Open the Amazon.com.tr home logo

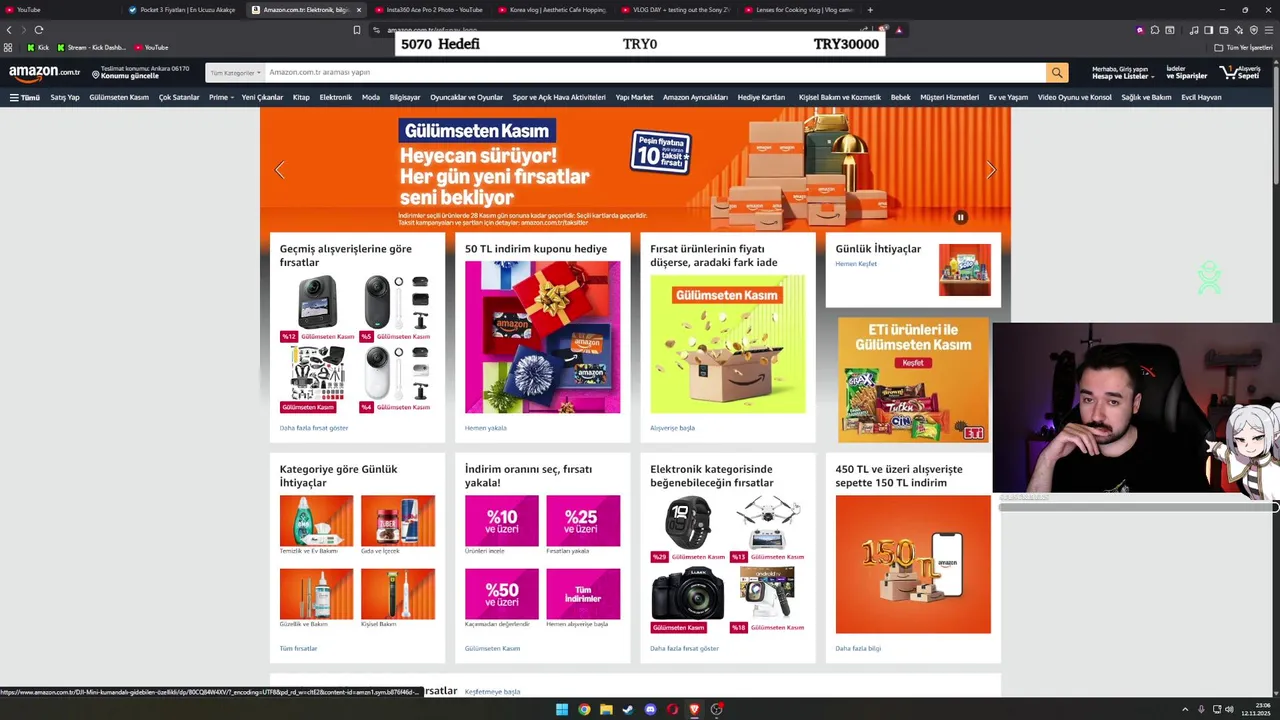[45, 73]
